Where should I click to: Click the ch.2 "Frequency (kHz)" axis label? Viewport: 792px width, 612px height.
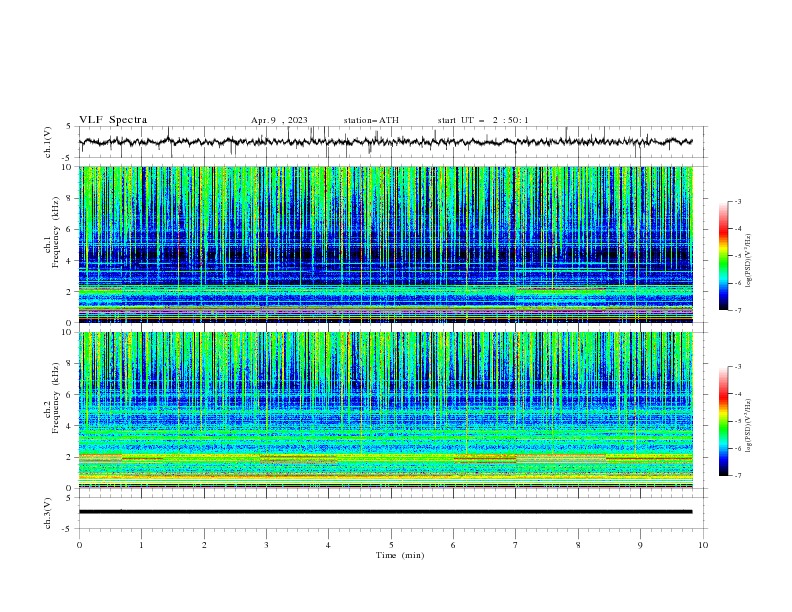point(55,398)
